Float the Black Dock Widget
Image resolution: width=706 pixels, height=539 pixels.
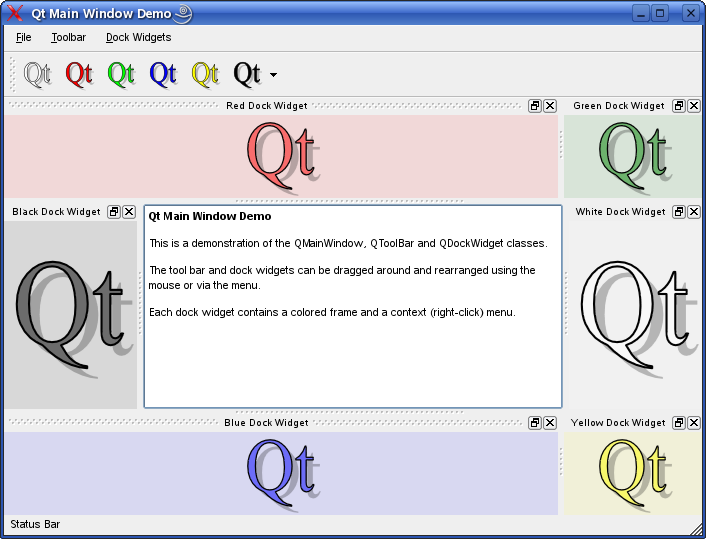(x=114, y=212)
